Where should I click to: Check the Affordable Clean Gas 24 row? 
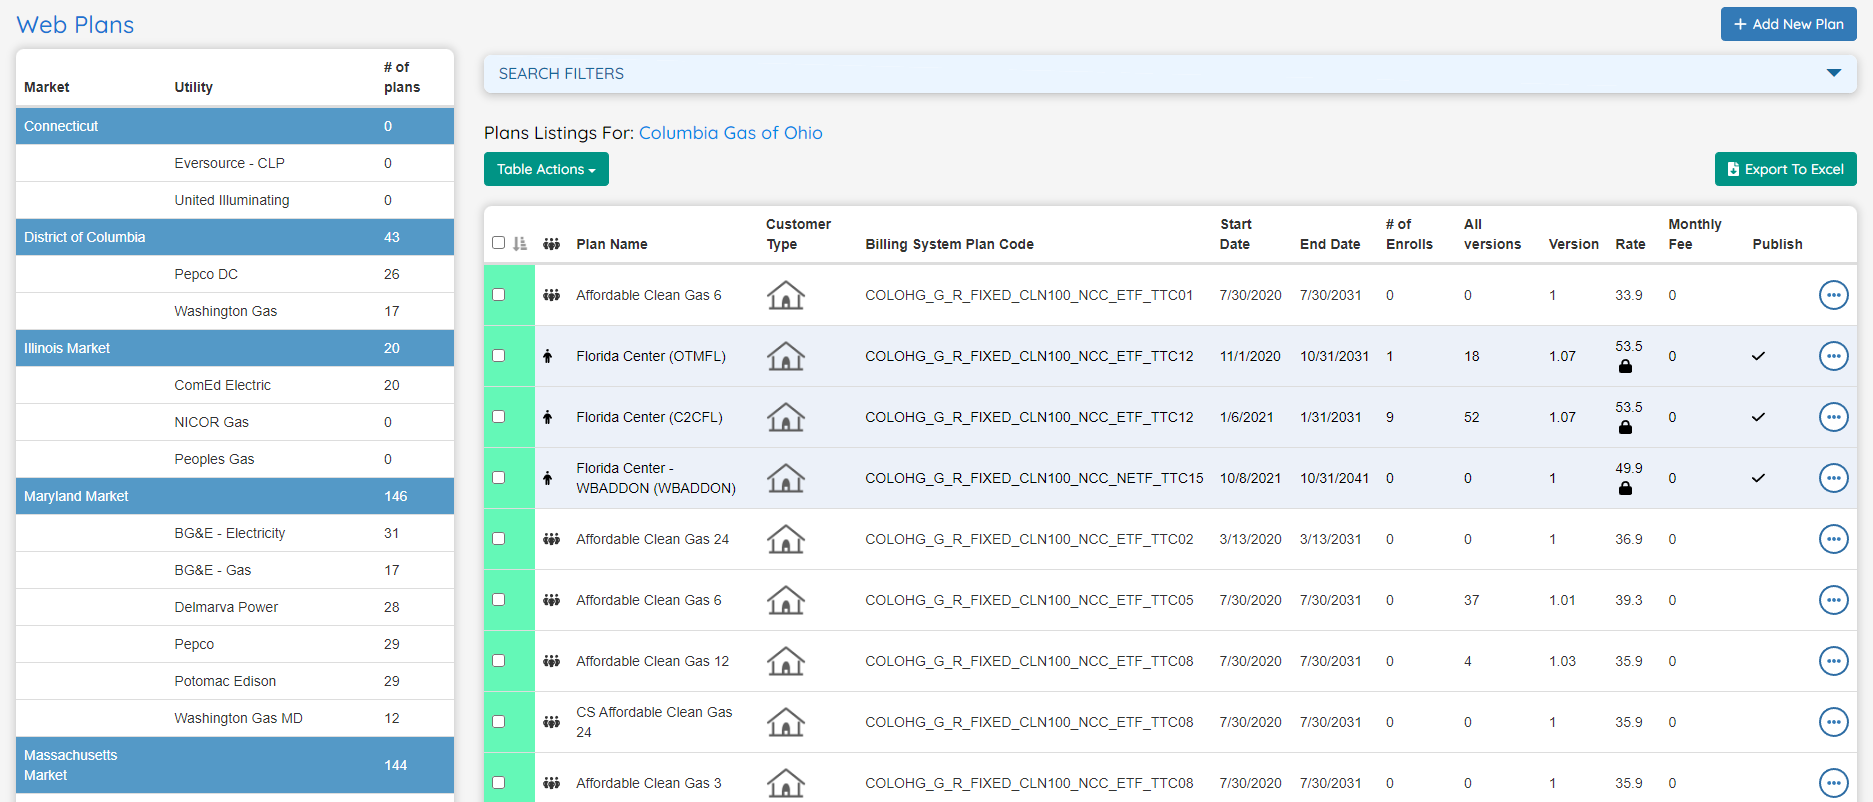coord(498,539)
